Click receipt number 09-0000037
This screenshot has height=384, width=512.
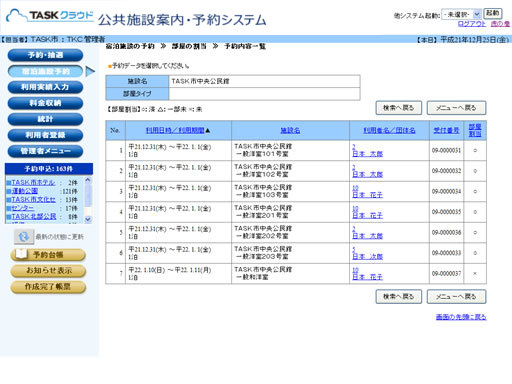(x=446, y=274)
